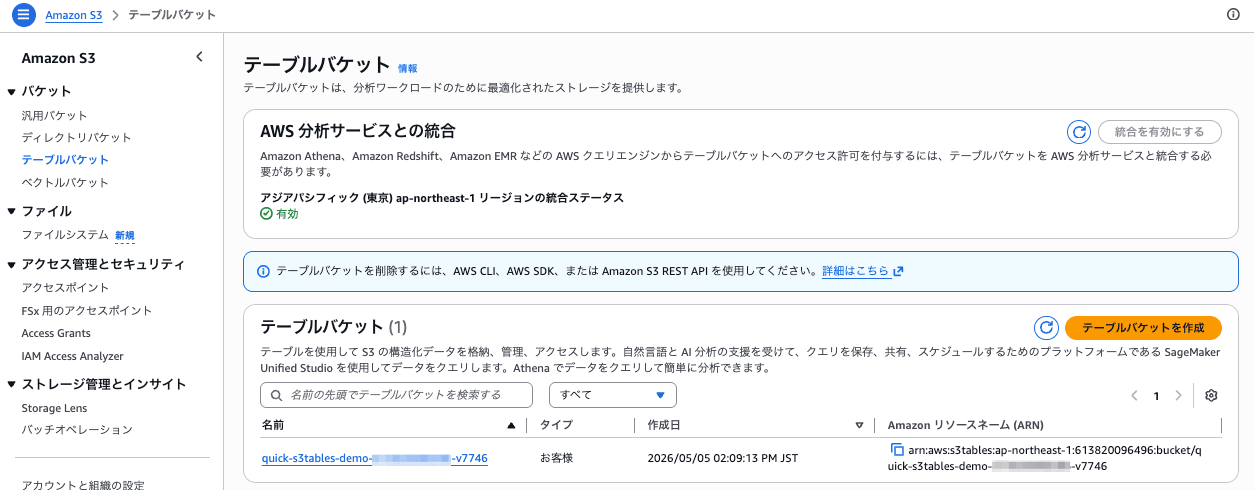The height and width of the screenshot is (490, 1254).
Task: Go to the next page using the right chevron
Action: click(x=1178, y=395)
